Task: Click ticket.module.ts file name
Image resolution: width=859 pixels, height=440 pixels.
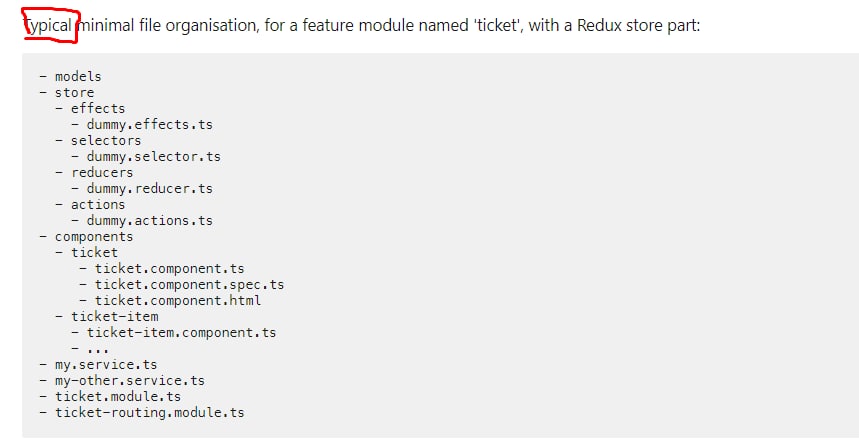Action: point(118,397)
